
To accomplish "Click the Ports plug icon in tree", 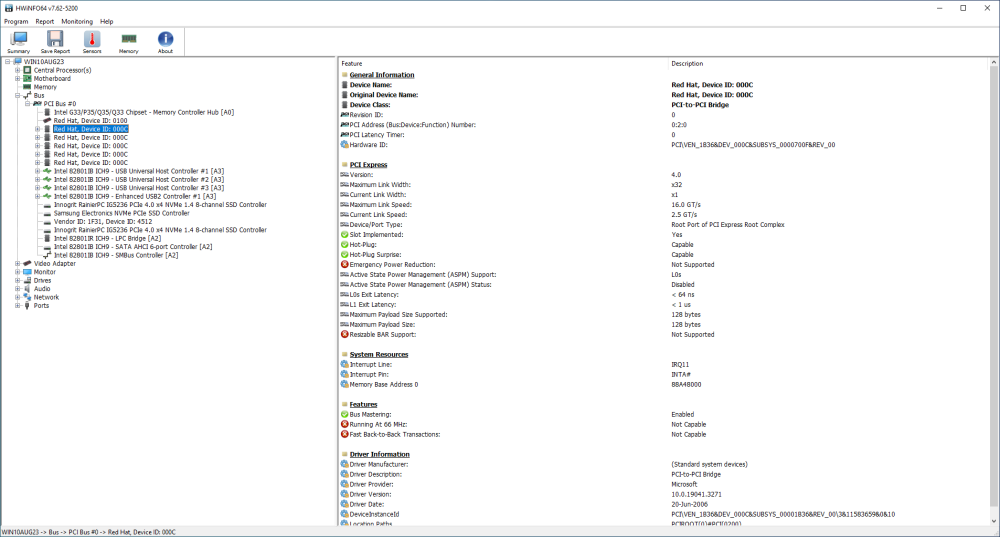I will (27, 305).
